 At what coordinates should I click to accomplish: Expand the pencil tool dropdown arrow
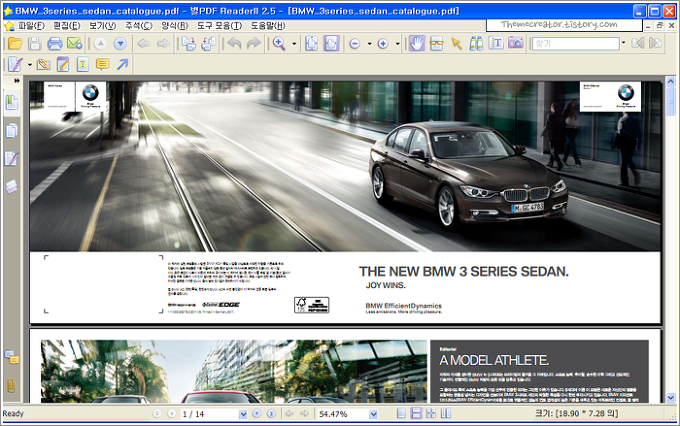click(x=29, y=65)
